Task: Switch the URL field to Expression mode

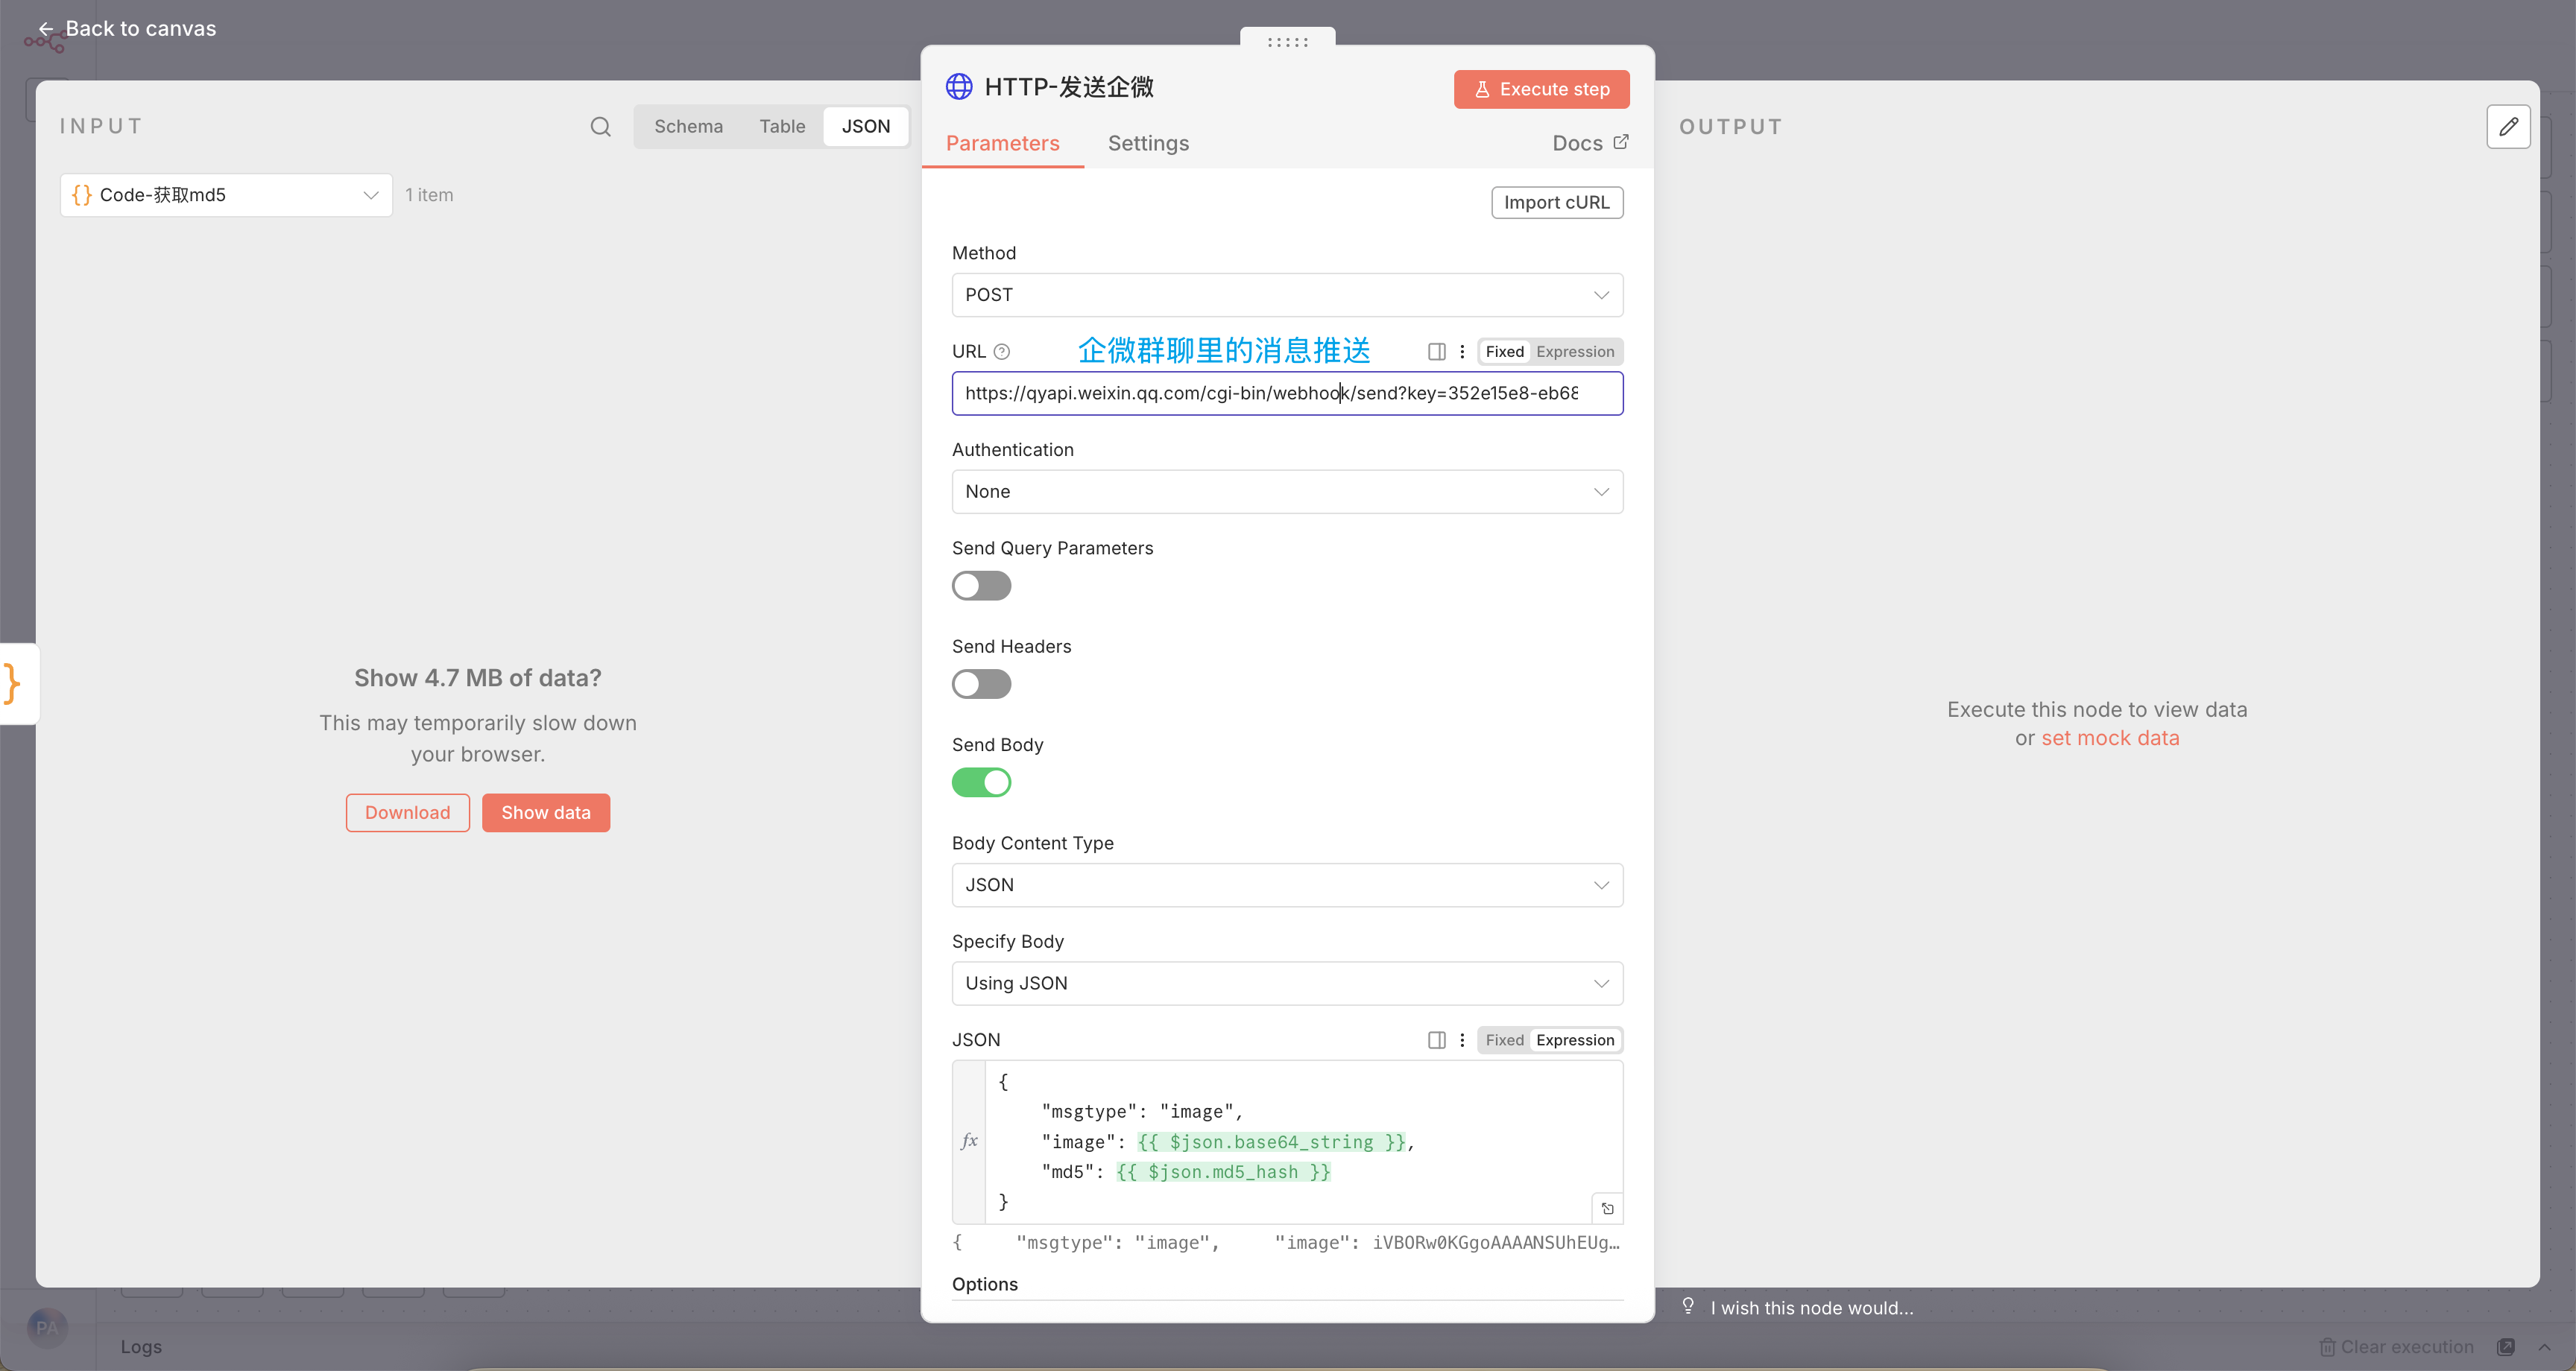Action: pos(1574,352)
